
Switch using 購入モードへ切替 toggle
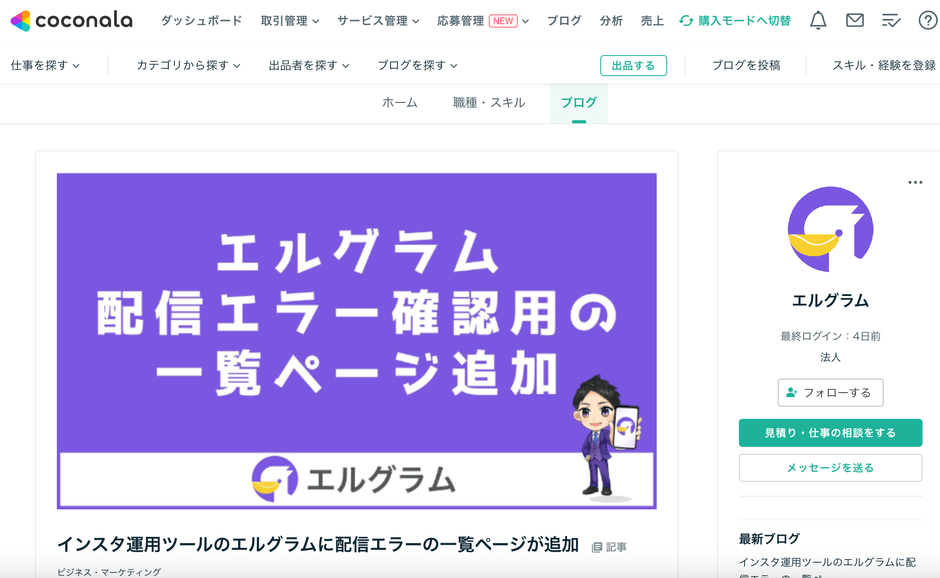[x=734, y=20]
